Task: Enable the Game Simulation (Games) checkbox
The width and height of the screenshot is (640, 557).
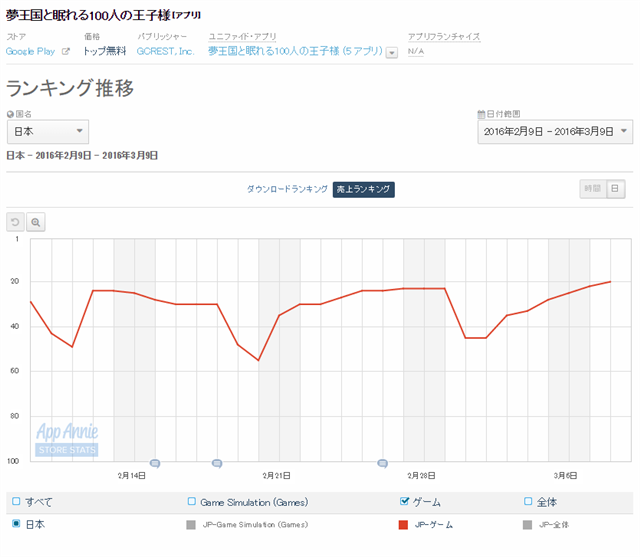Action: [191, 502]
